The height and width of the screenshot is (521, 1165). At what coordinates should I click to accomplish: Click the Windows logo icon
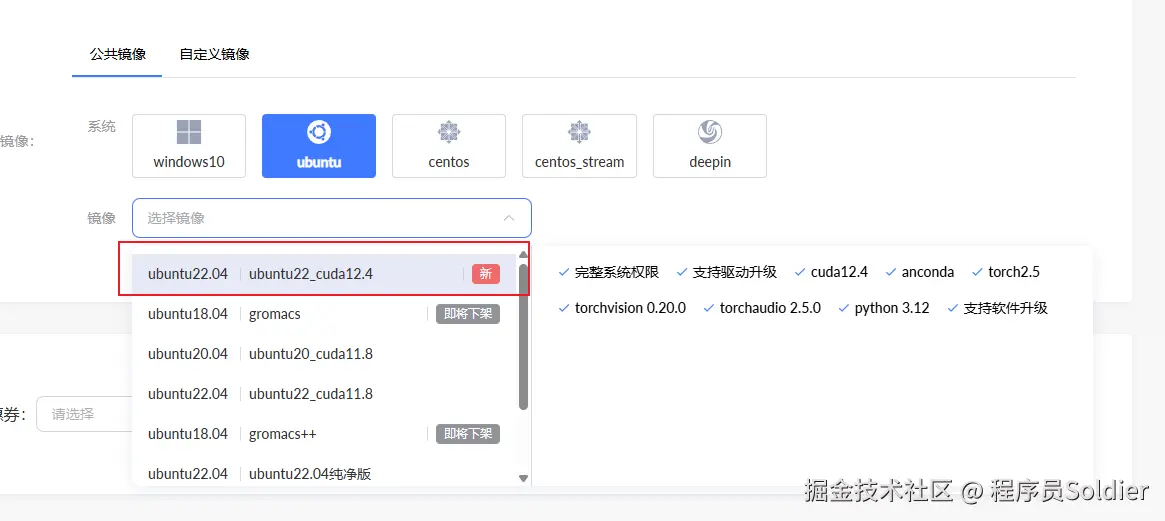pos(189,132)
